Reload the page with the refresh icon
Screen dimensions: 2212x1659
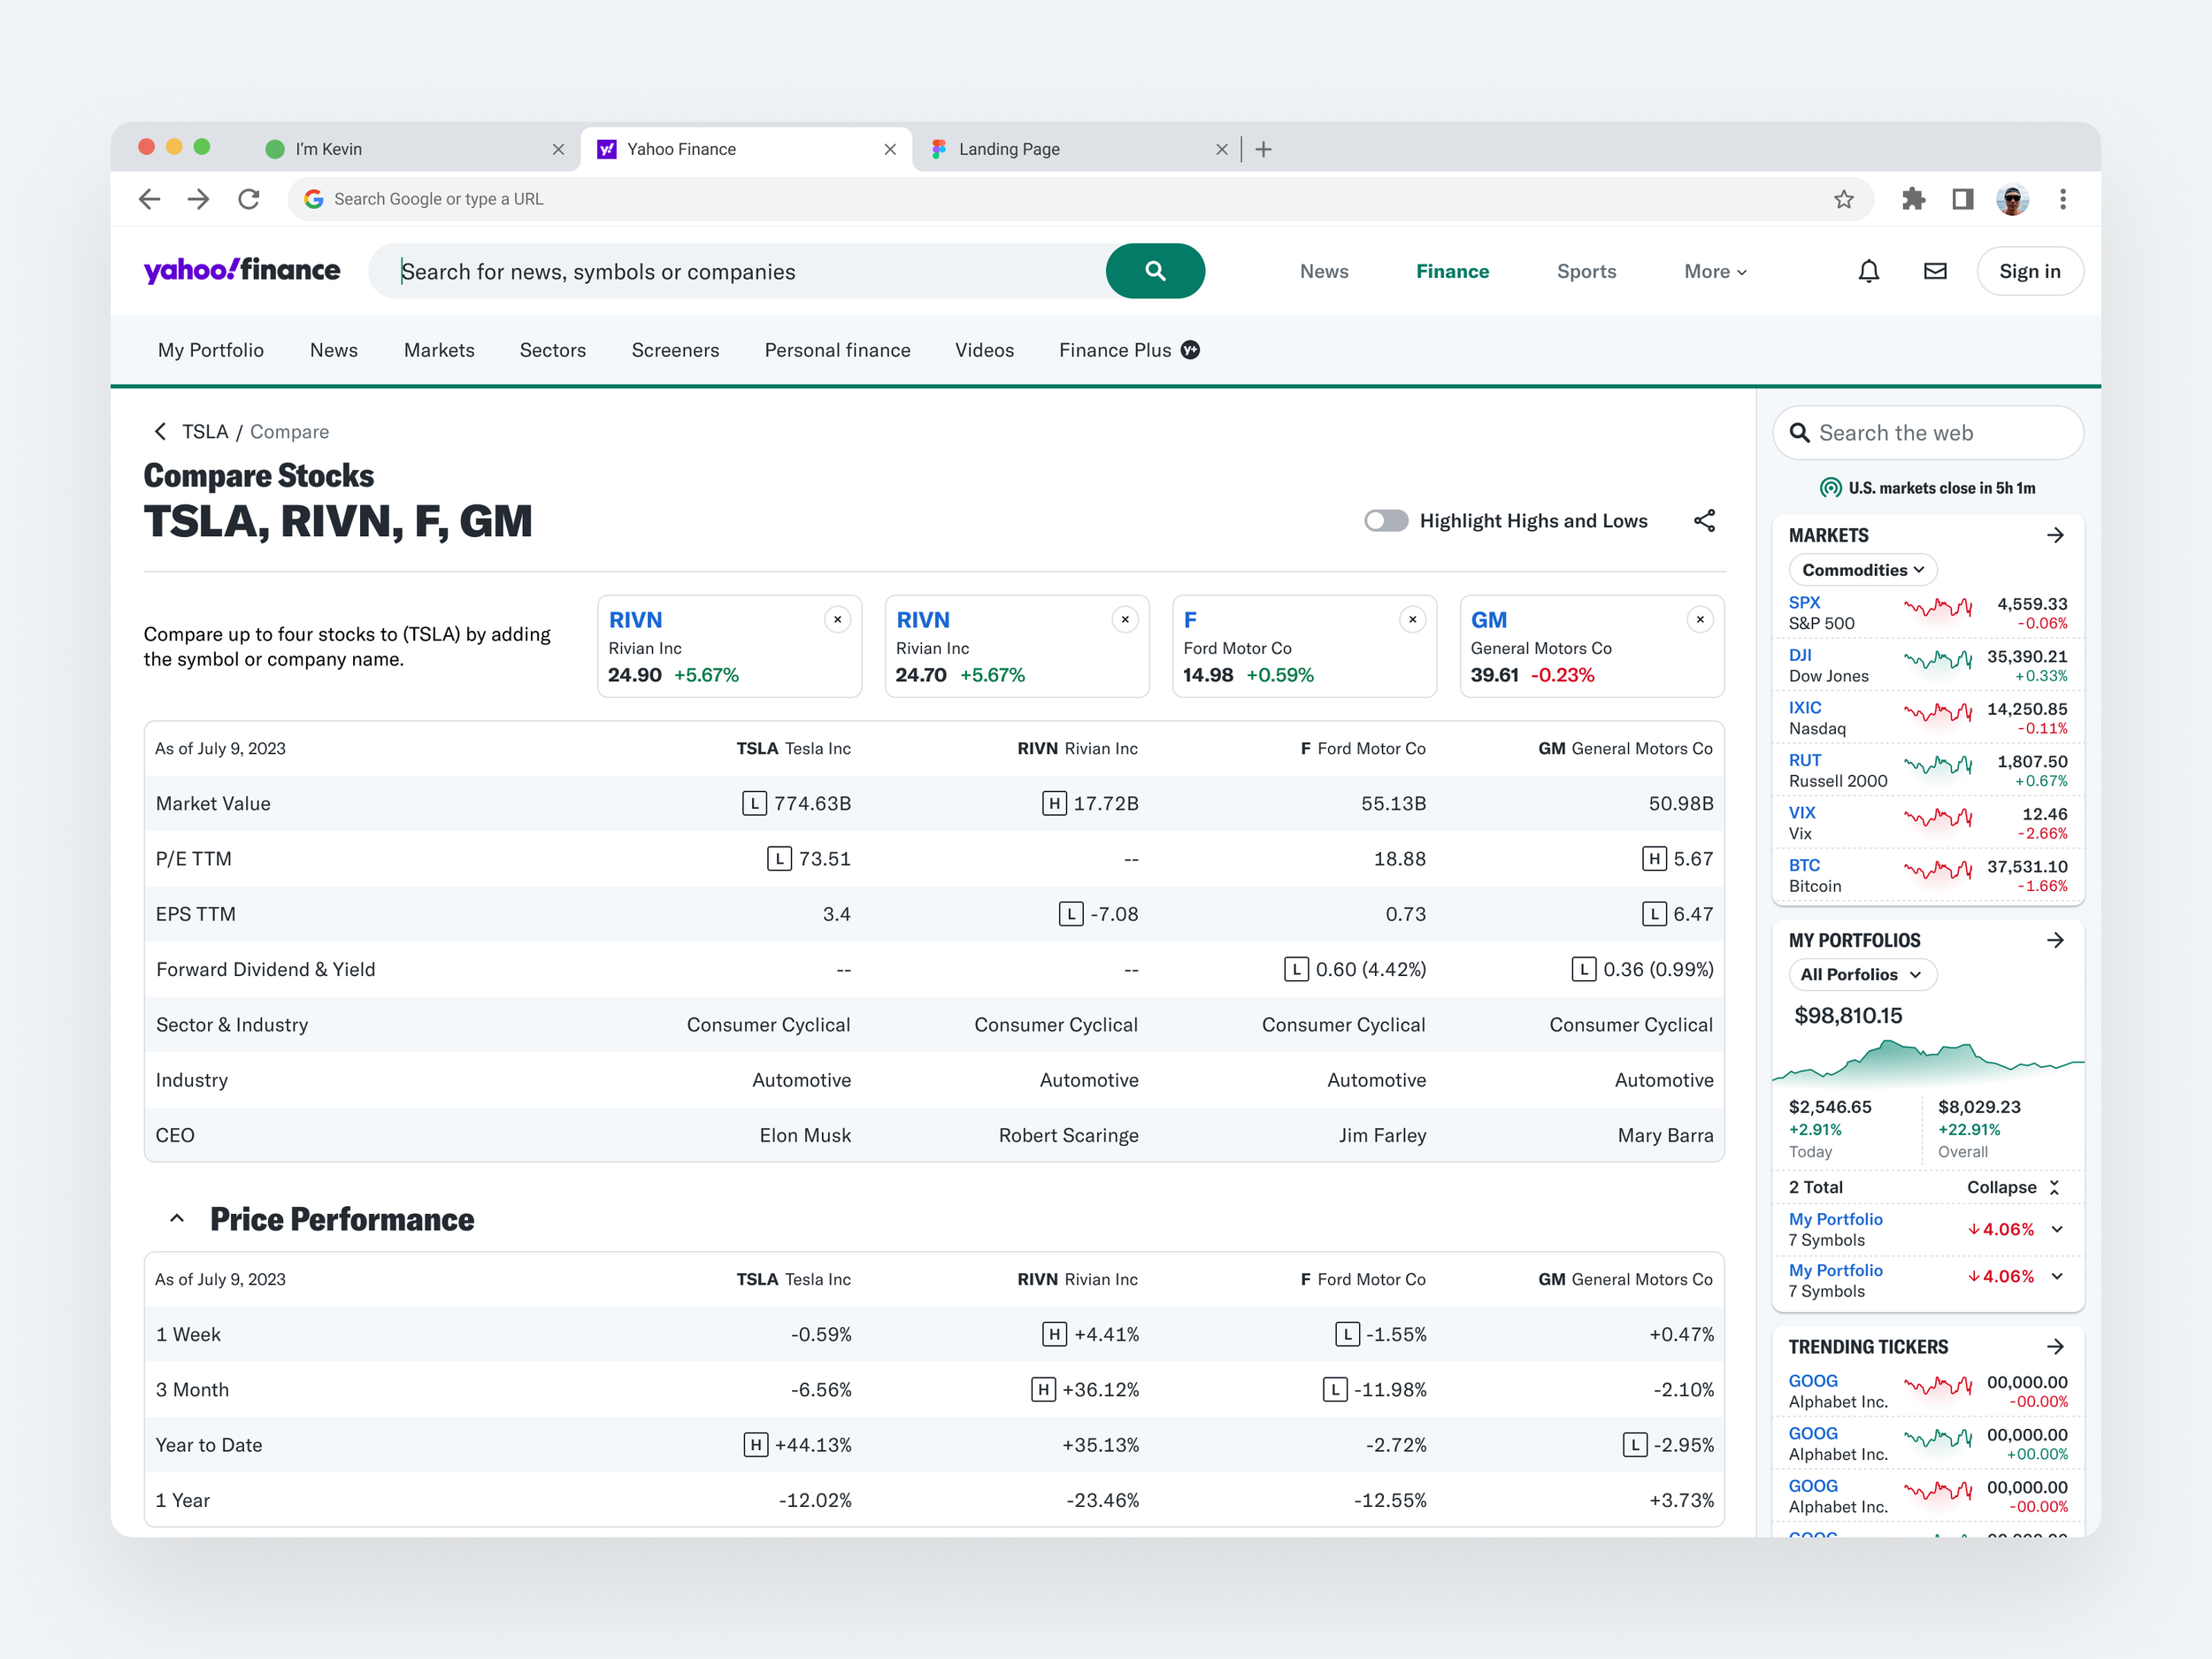(x=249, y=199)
